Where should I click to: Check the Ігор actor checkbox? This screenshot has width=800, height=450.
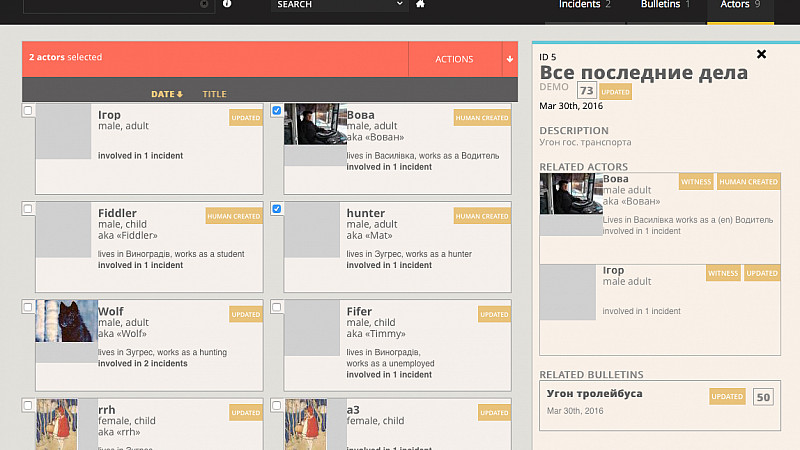click(28, 110)
